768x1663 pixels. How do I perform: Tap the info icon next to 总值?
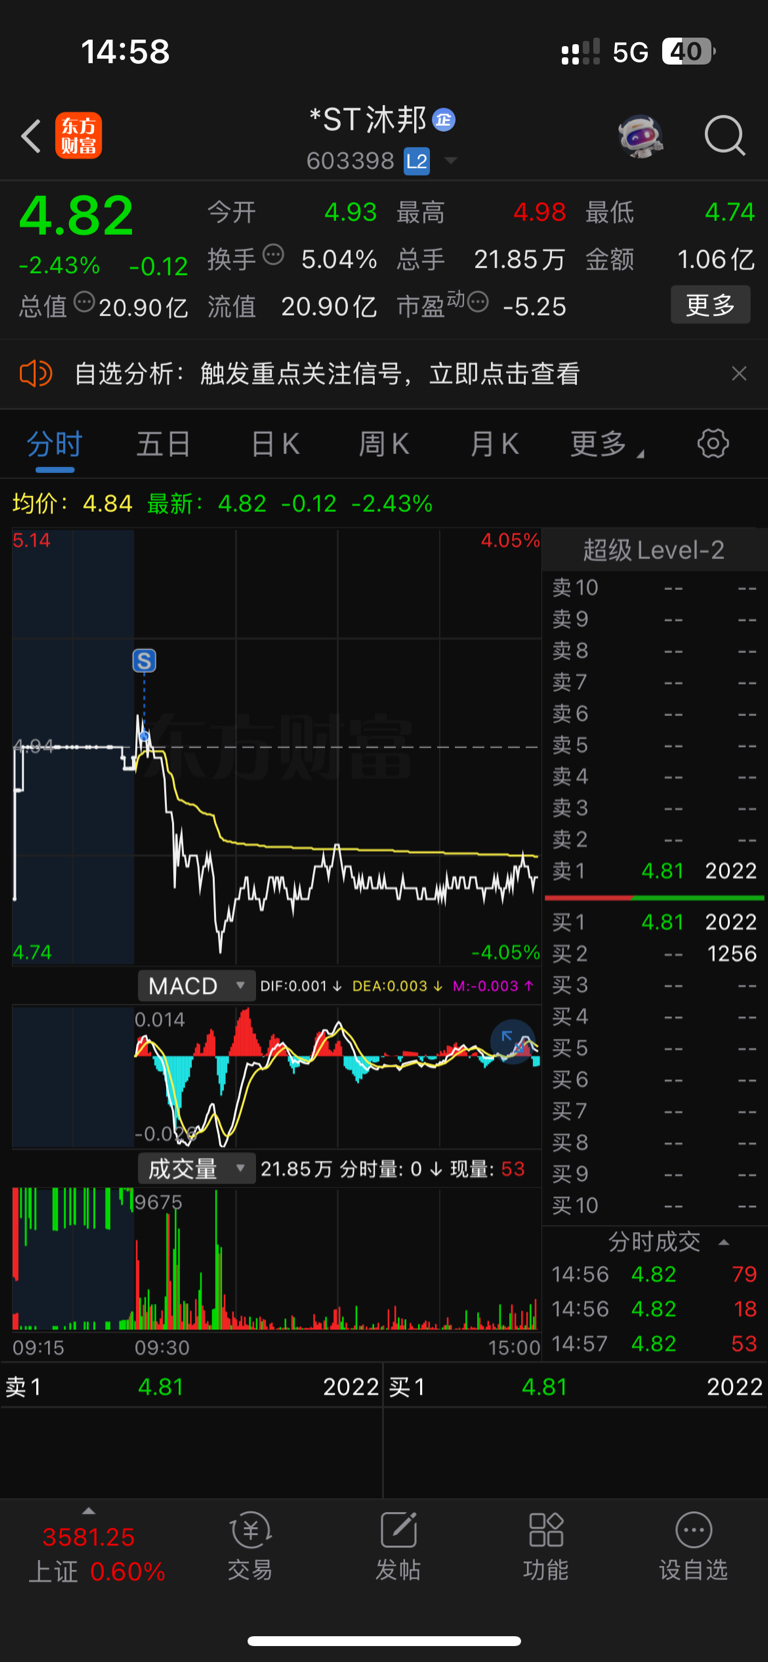point(84,302)
